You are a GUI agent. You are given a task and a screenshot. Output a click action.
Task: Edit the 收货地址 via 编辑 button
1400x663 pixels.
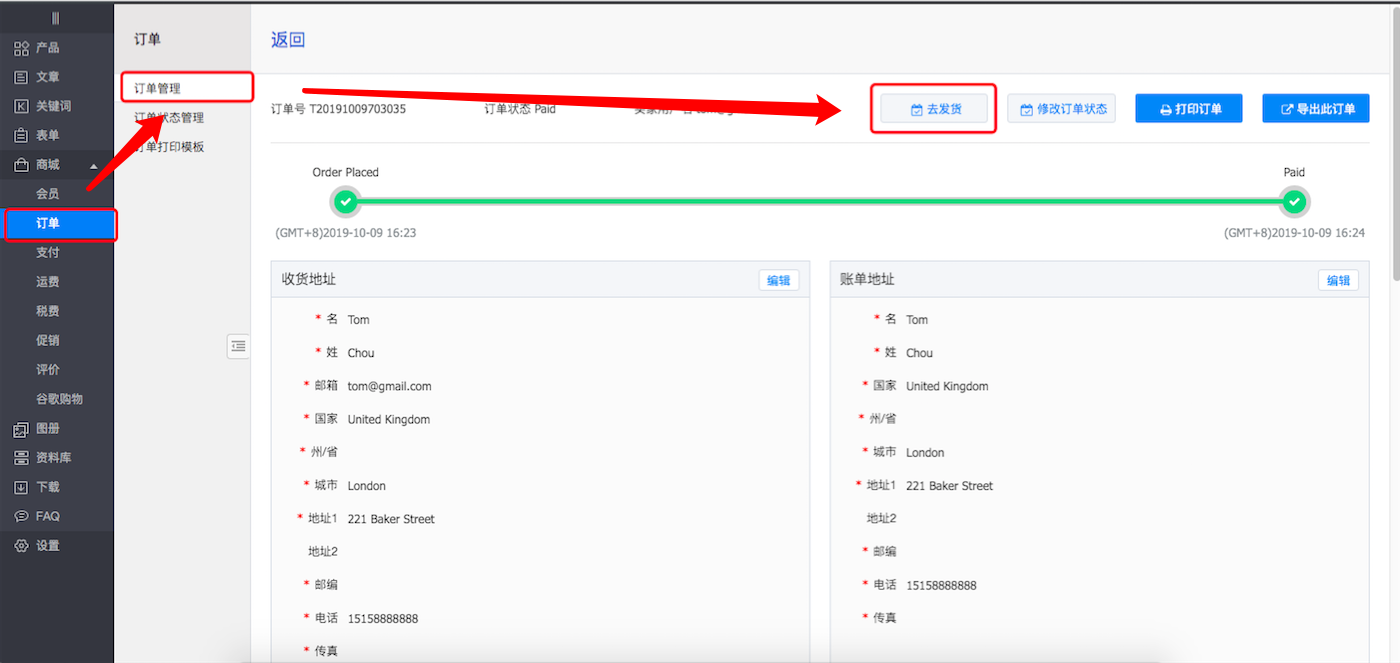(x=778, y=281)
